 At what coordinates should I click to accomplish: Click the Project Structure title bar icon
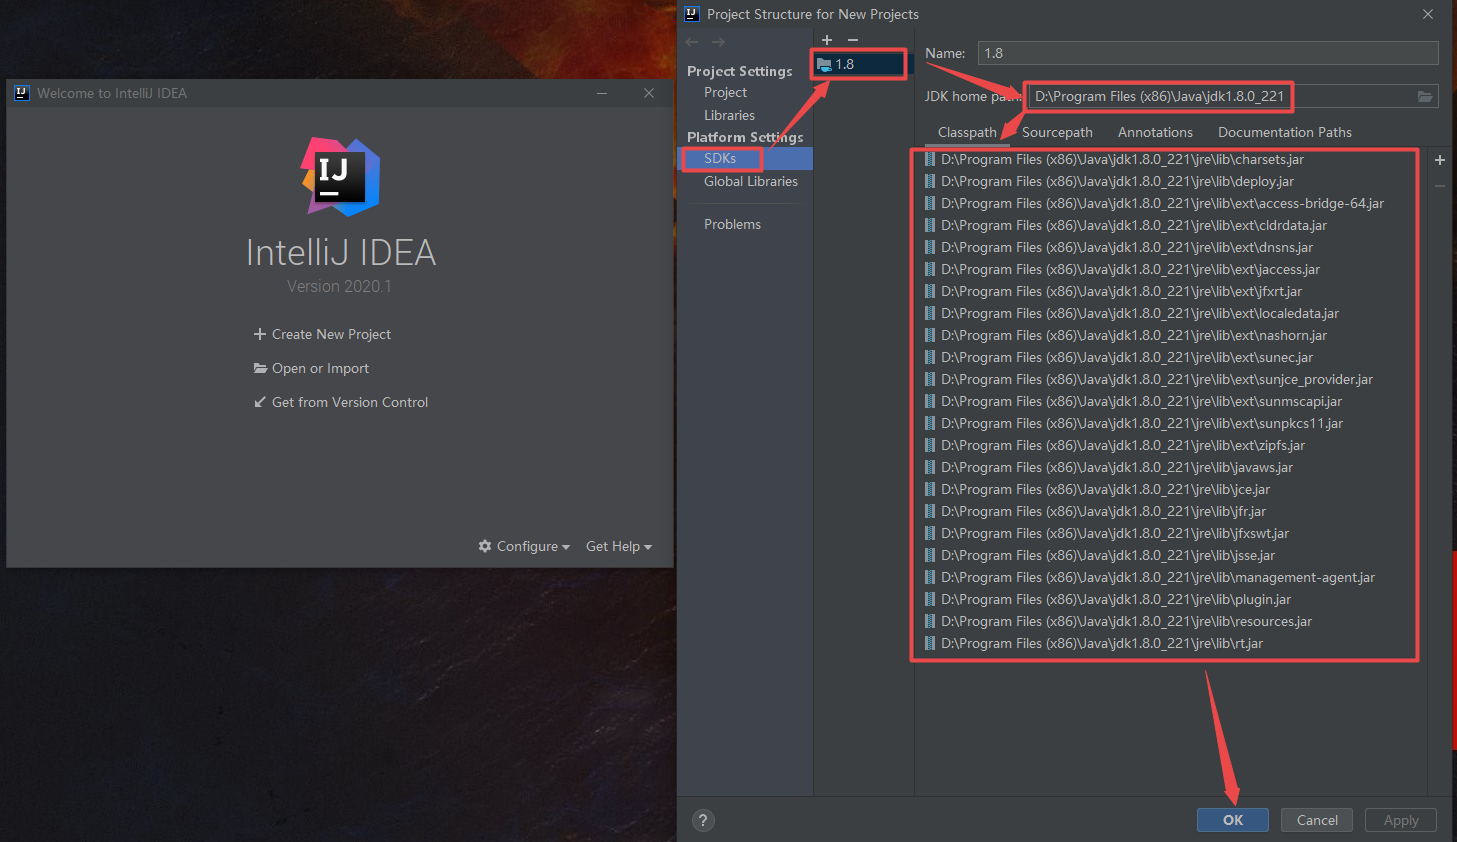pos(691,14)
